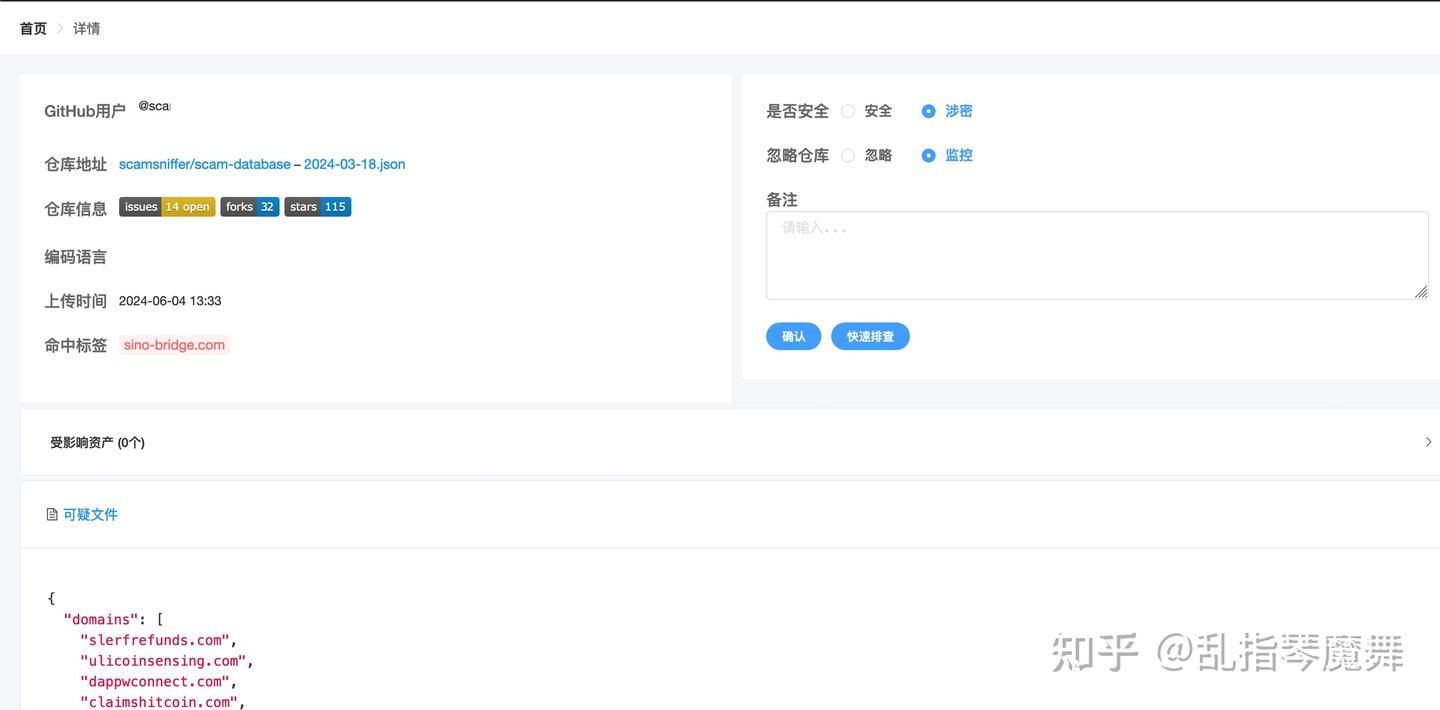Click the sino-bridge.com hit tag
This screenshot has height=710, width=1440.
173,344
